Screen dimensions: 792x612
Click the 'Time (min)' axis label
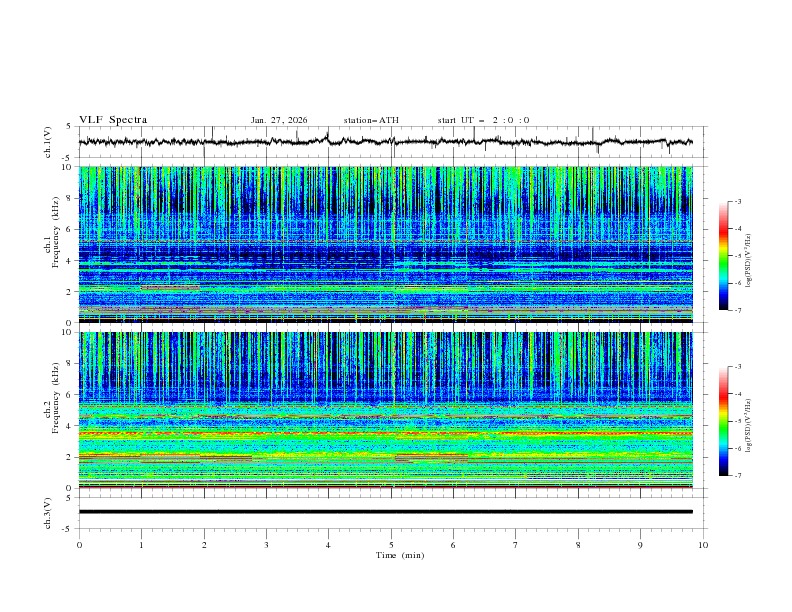tap(400, 555)
